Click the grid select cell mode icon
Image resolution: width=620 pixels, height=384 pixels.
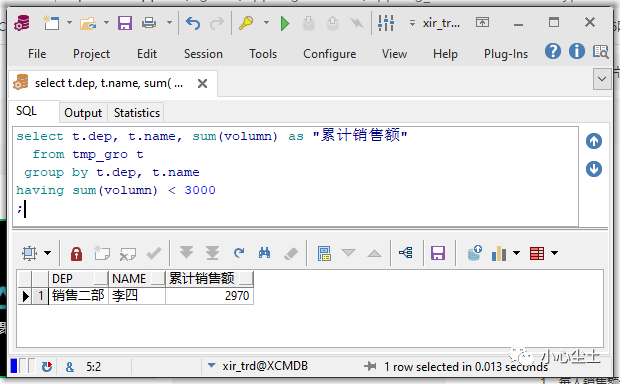click(30, 253)
